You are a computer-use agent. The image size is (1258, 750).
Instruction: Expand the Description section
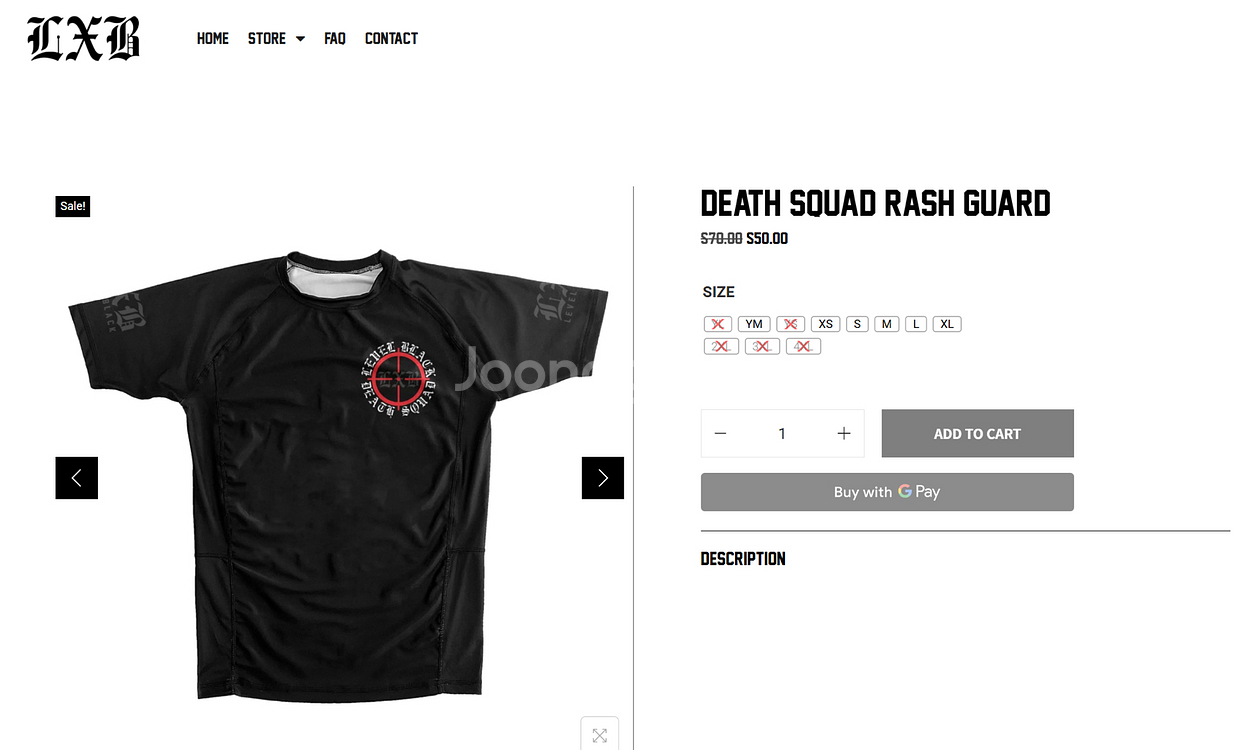click(743, 559)
